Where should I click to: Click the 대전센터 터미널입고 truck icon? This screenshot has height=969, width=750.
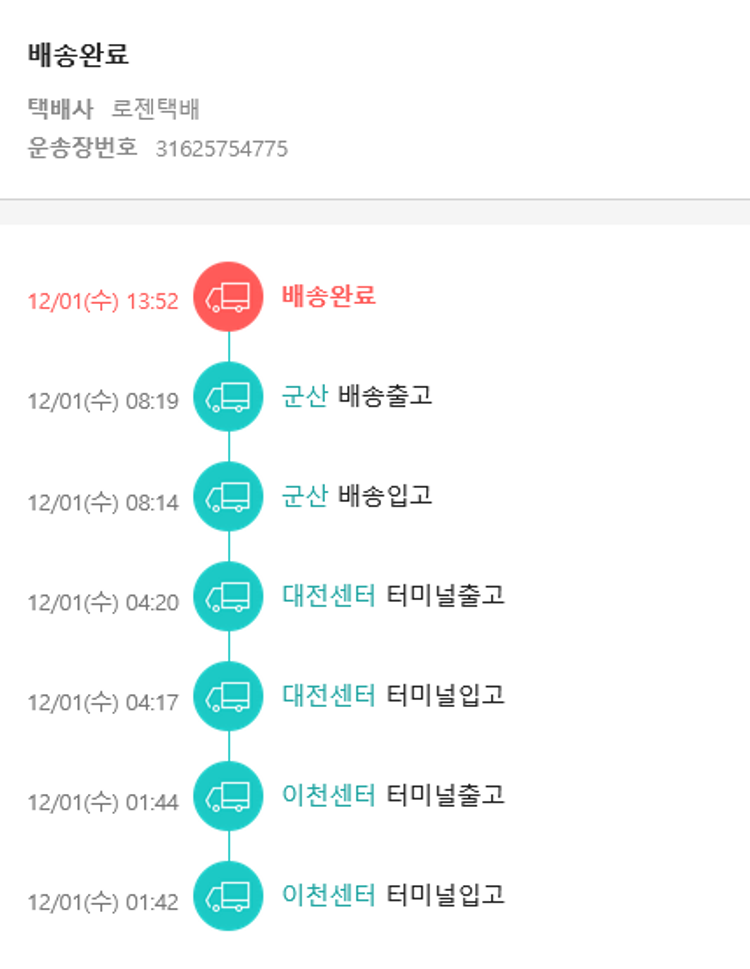pyautogui.click(x=228, y=697)
